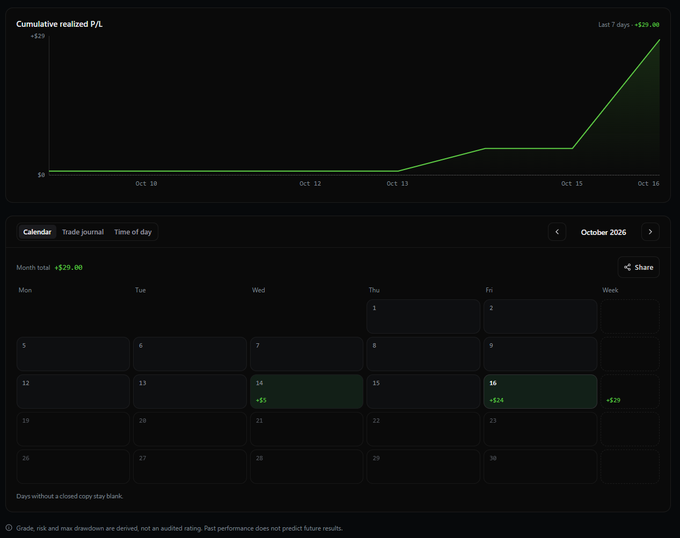Click the Thu column header
Viewport: 680px width, 538px height.
(x=374, y=290)
